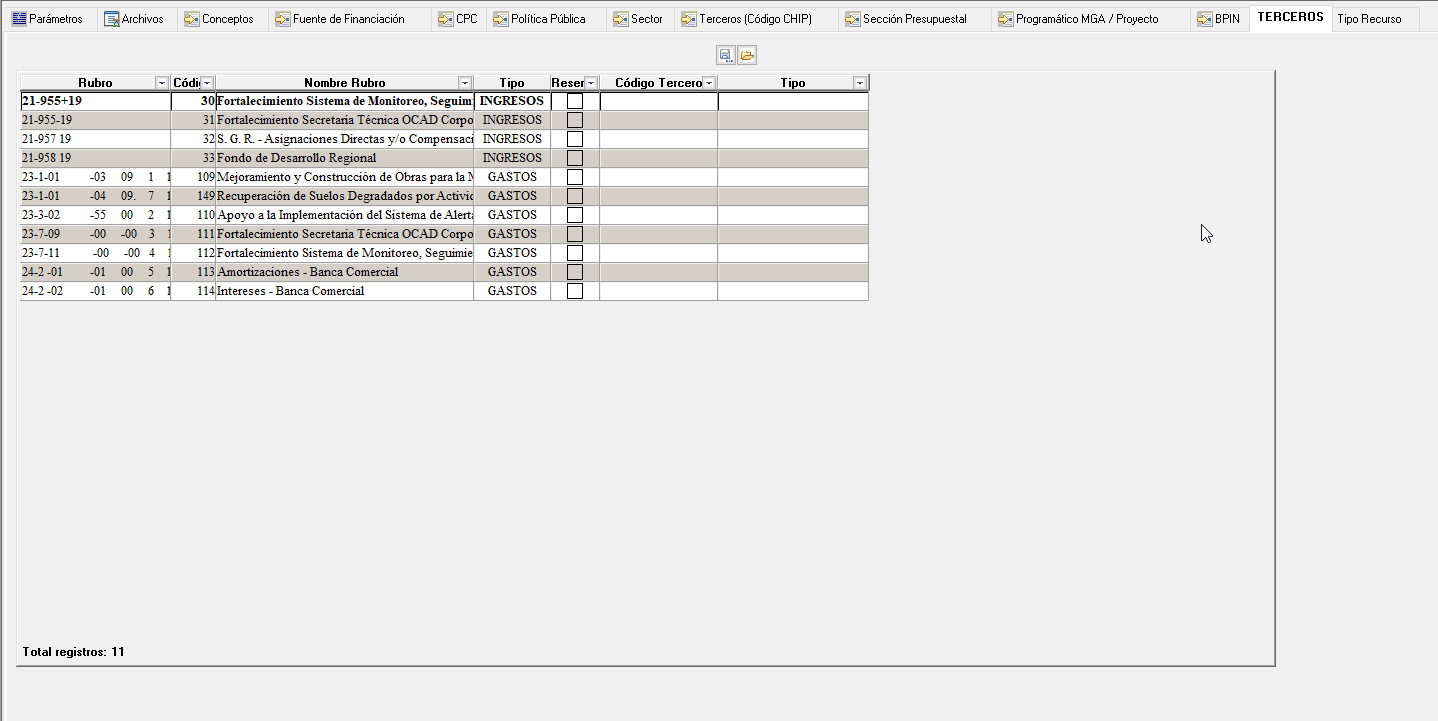Enable Reserva checkbox for Intereses - Banca Comercial
This screenshot has height=721, width=1438.
pyautogui.click(x=575, y=291)
